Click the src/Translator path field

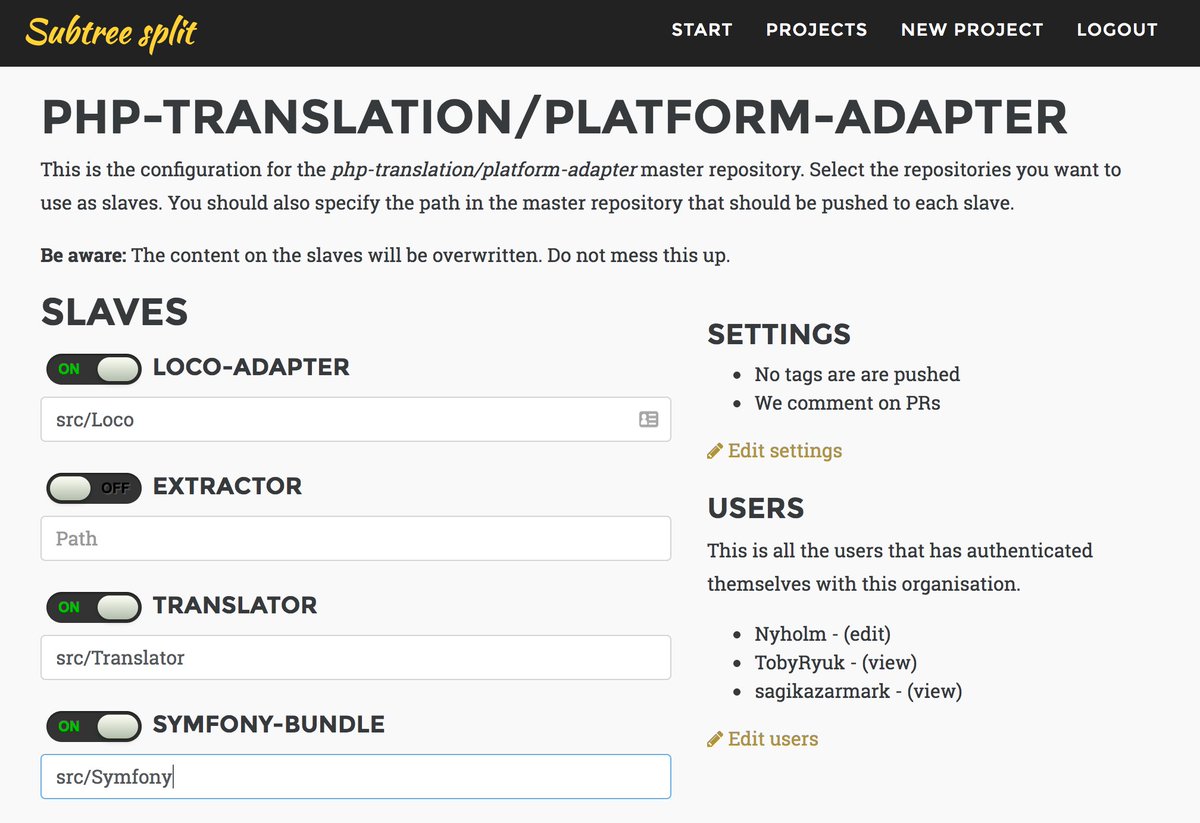[355, 657]
